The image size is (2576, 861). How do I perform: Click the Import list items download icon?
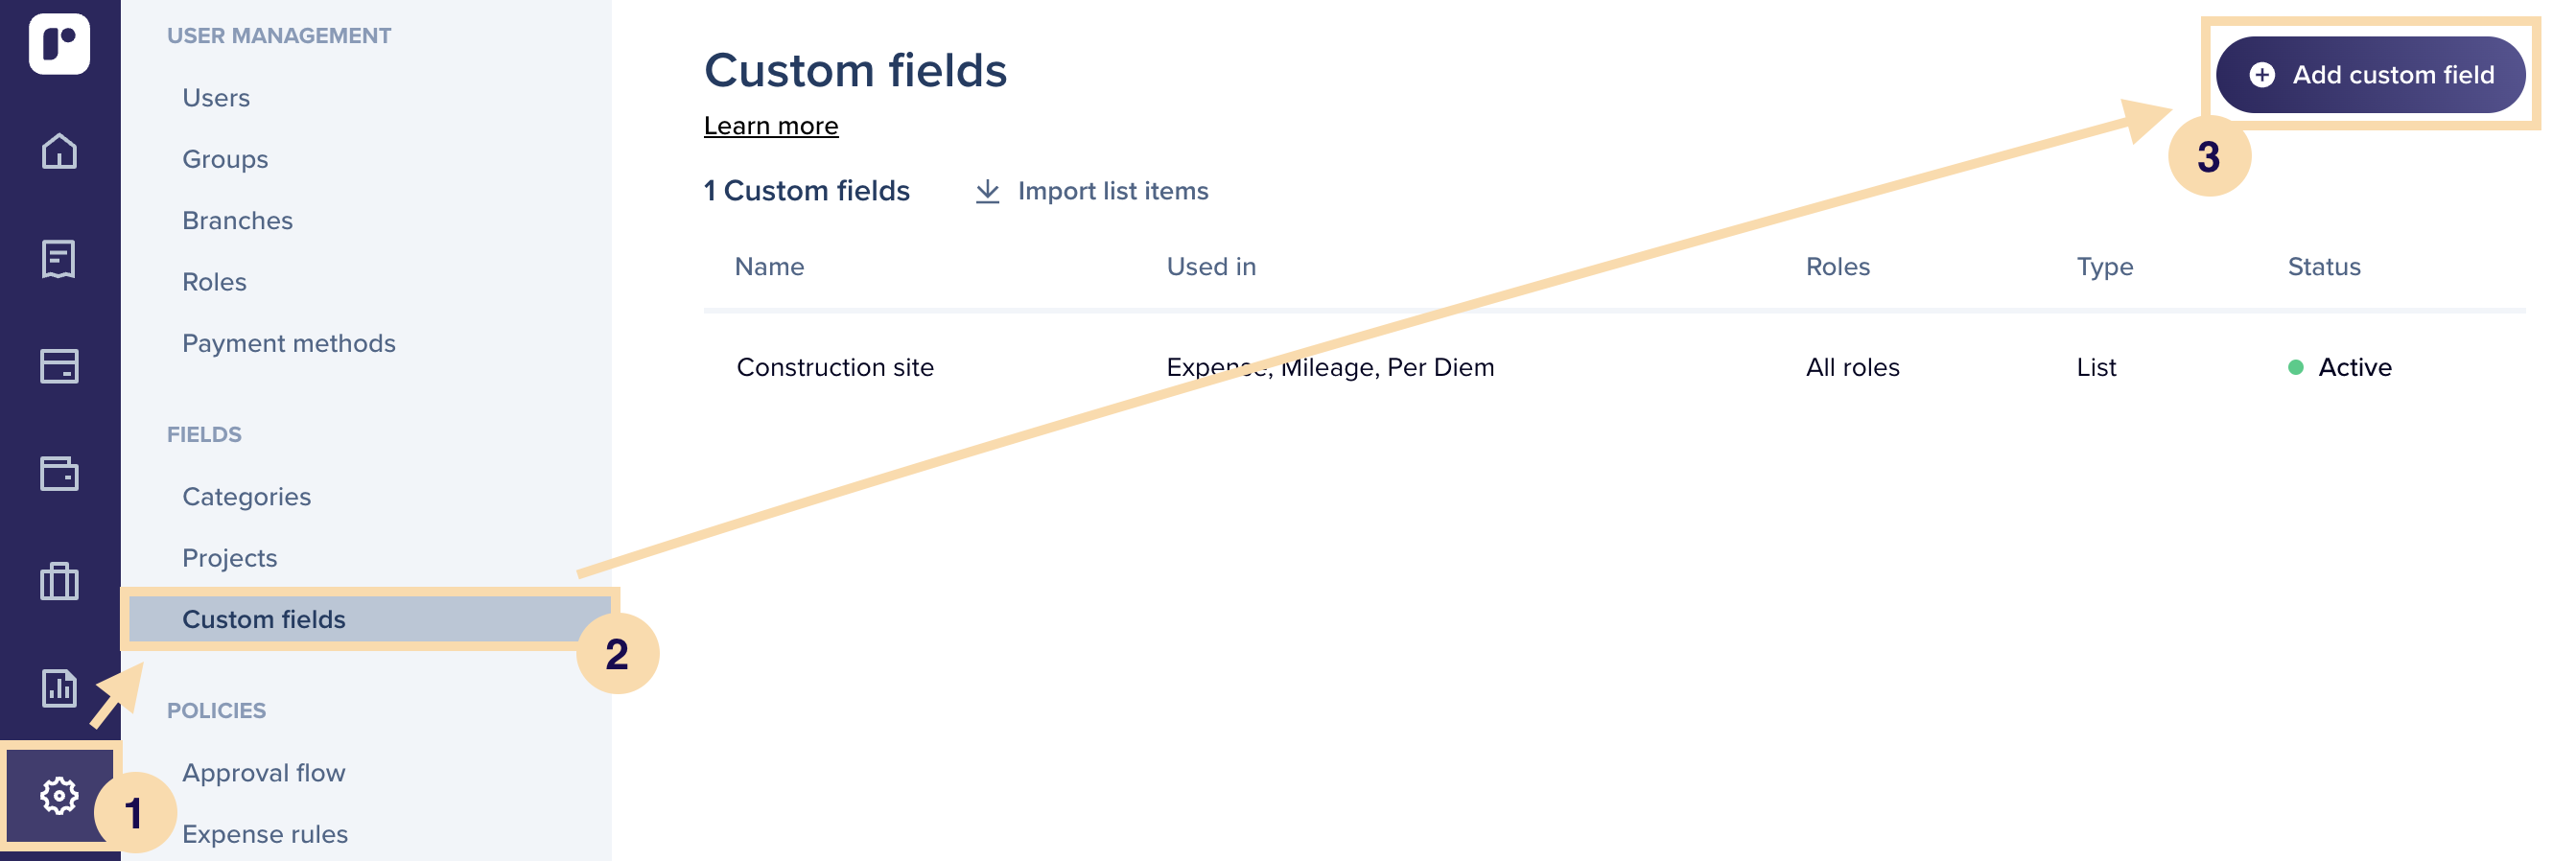[x=987, y=191]
